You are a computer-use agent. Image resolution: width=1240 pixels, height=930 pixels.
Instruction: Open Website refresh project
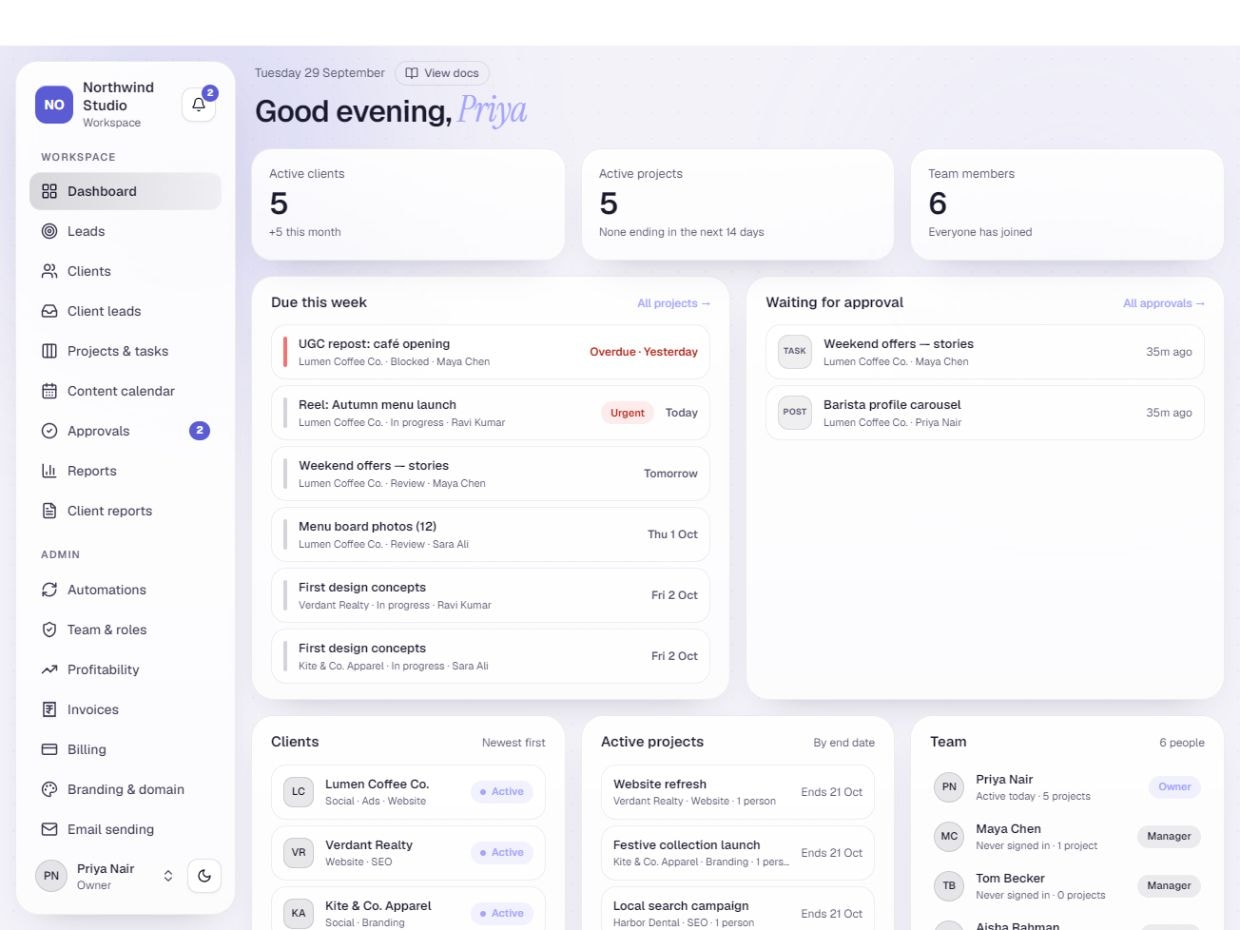738,792
